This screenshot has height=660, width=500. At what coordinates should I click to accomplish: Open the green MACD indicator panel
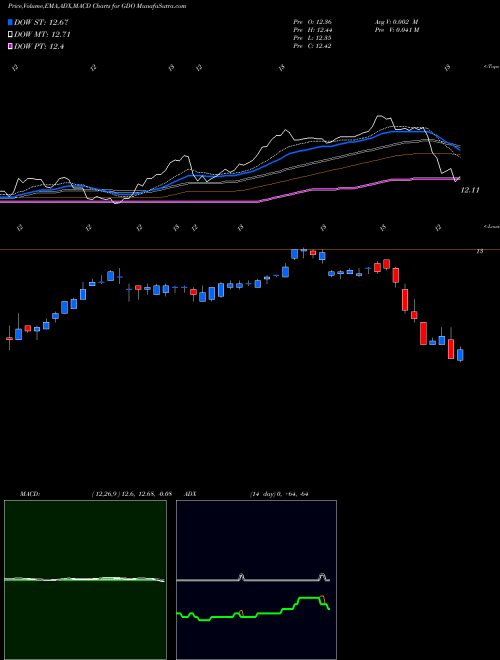coord(85,580)
